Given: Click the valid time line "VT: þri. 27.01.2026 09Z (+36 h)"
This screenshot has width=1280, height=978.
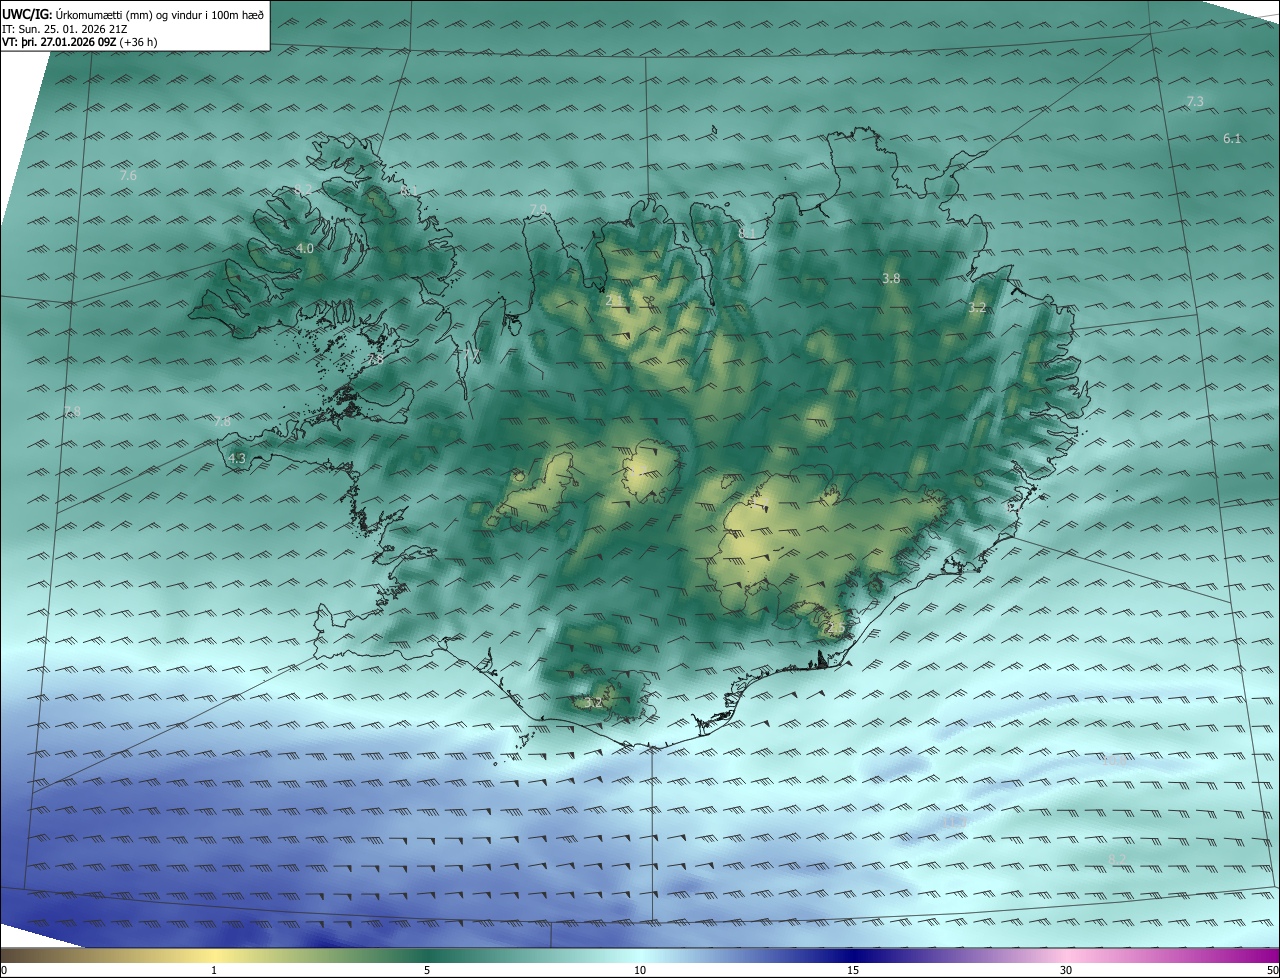Looking at the screenshot, I should click(79, 42).
